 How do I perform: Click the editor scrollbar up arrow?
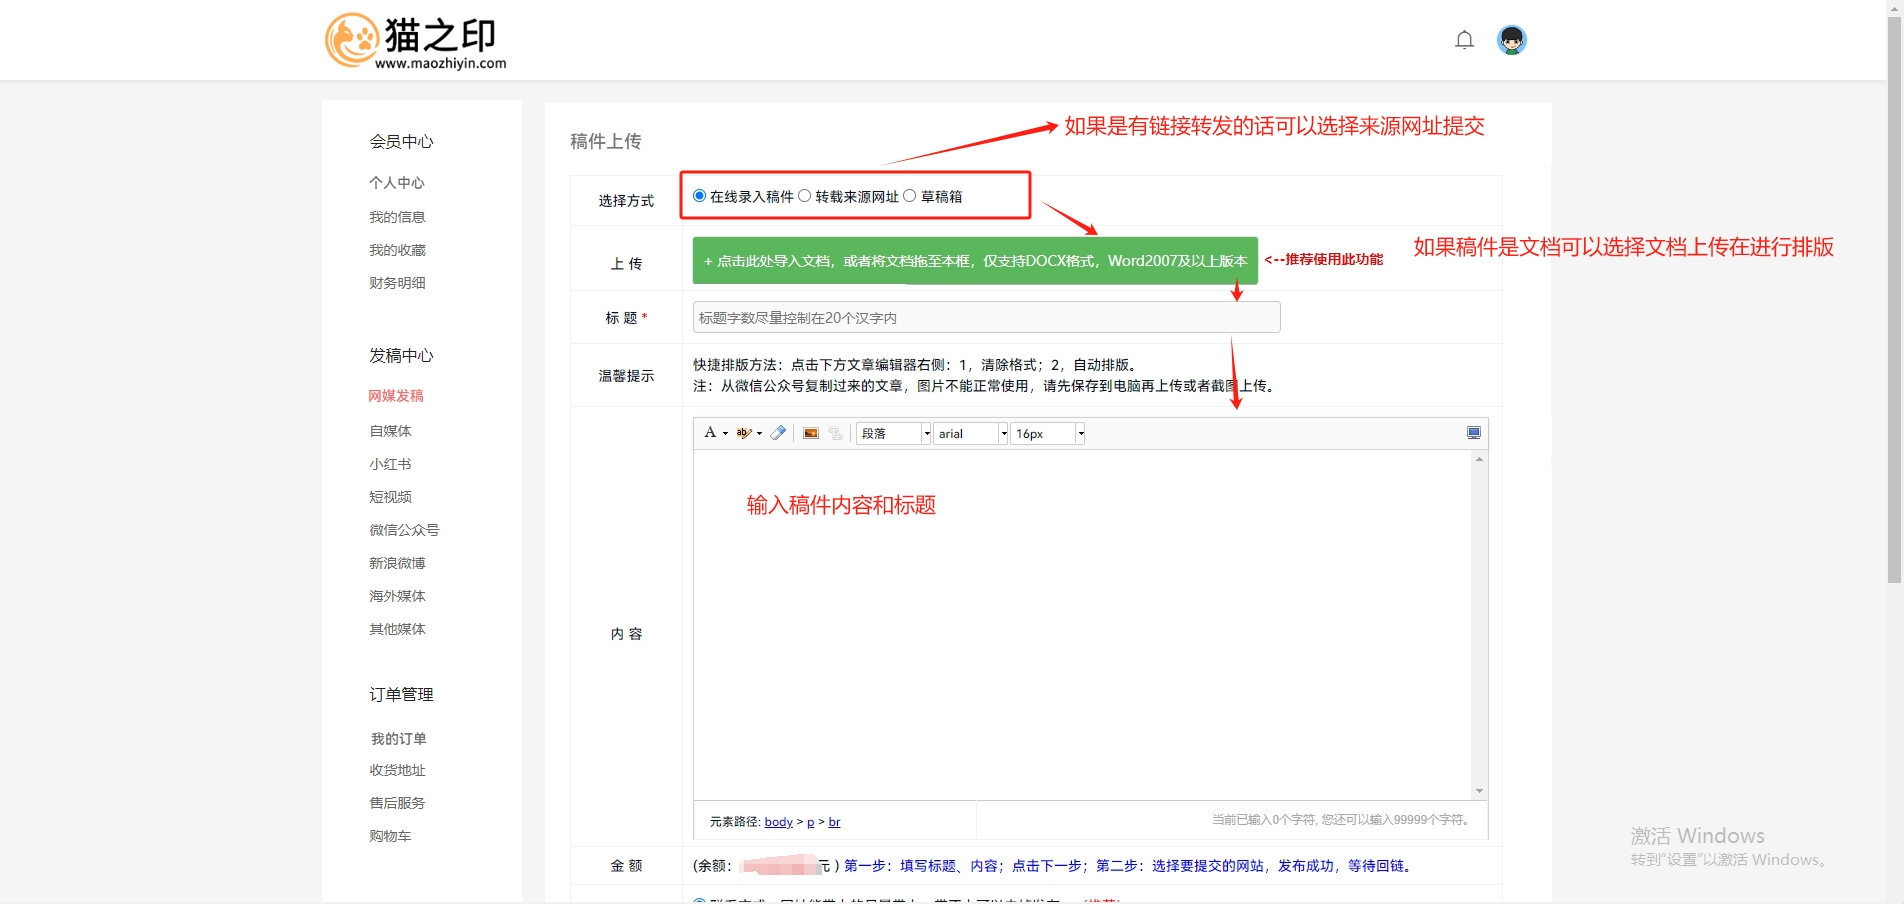coord(1479,458)
